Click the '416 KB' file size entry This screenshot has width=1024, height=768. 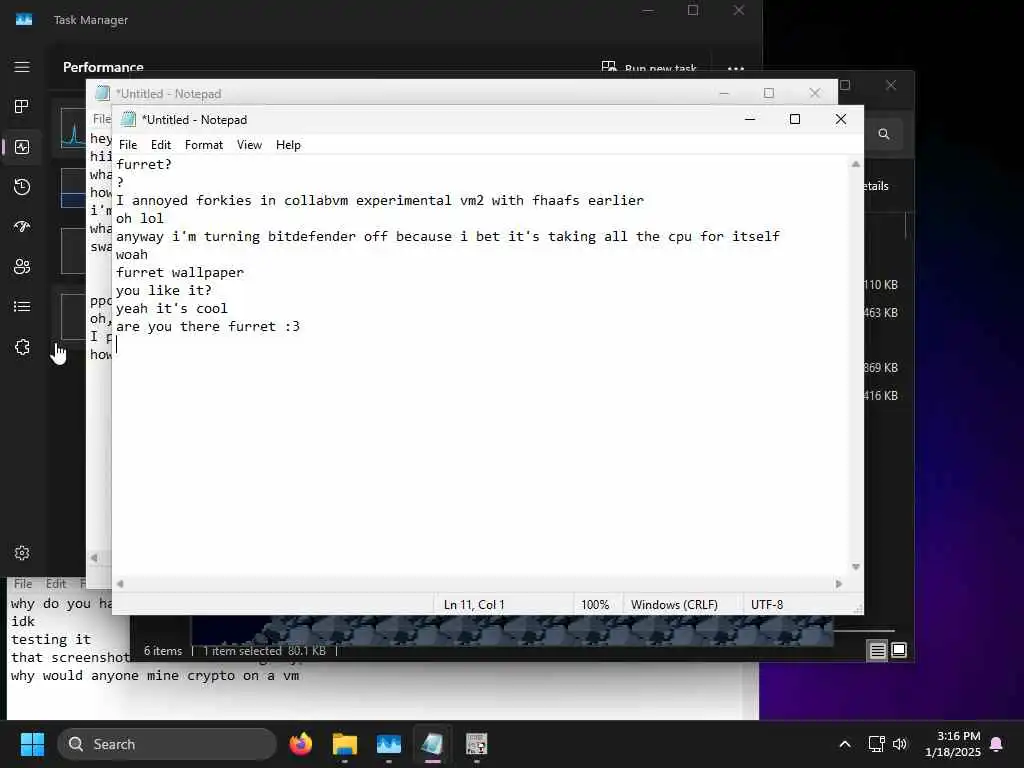(x=881, y=396)
